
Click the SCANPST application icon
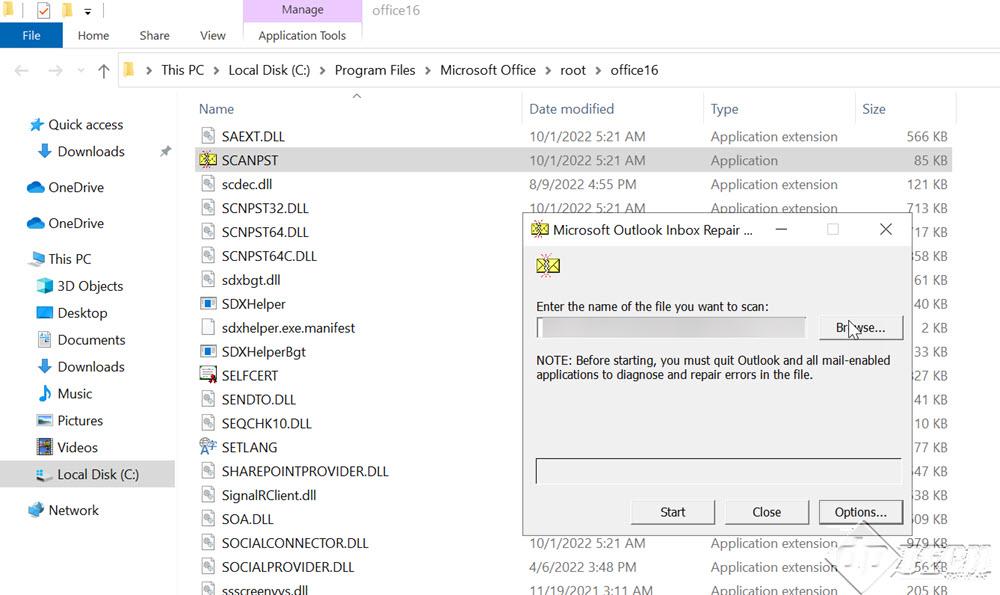coord(208,160)
